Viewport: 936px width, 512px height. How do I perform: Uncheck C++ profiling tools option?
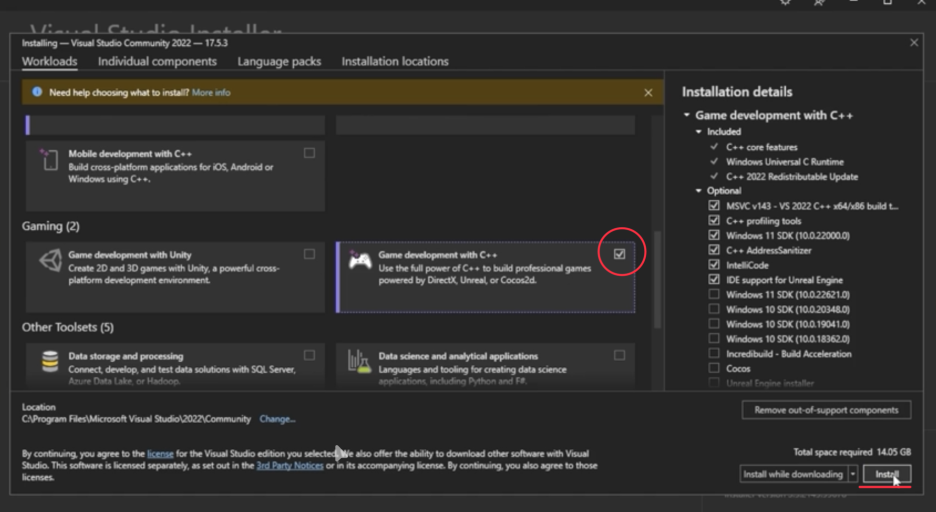[714, 220]
